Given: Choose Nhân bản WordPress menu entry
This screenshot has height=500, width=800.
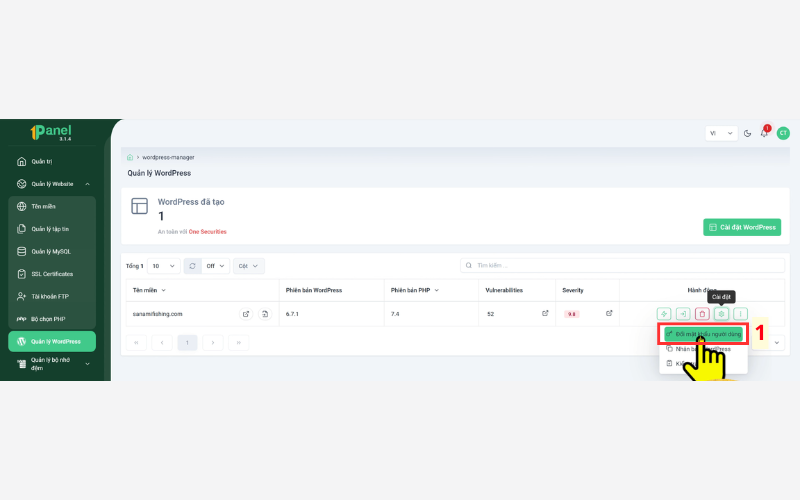Looking at the screenshot, I should point(703,349).
